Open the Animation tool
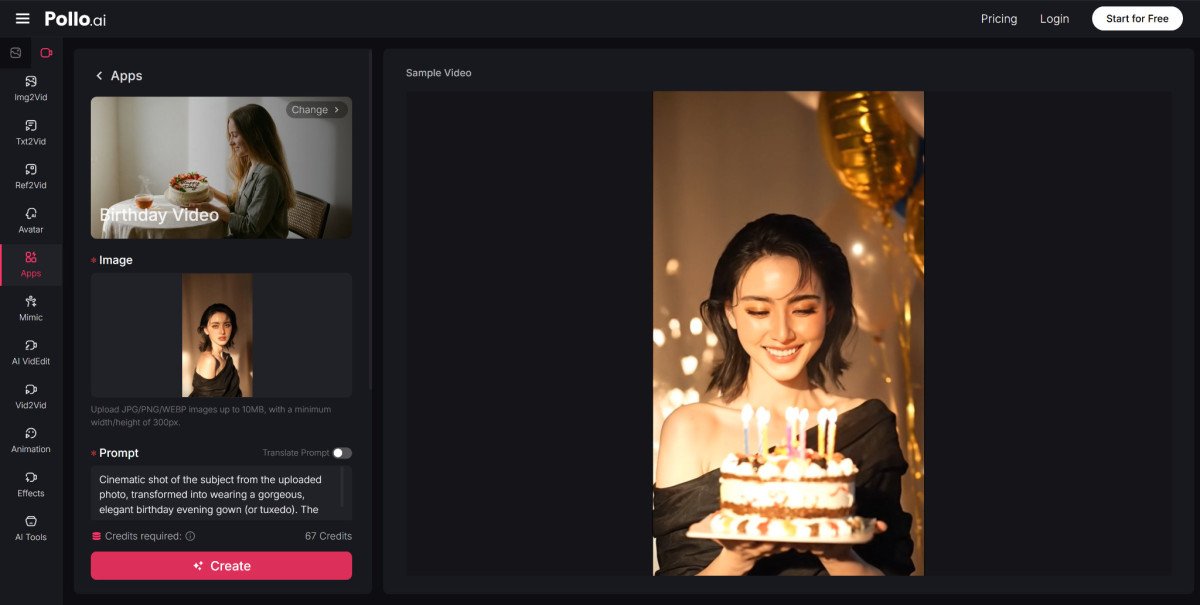The height and width of the screenshot is (605, 1200). click(x=30, y=442)
